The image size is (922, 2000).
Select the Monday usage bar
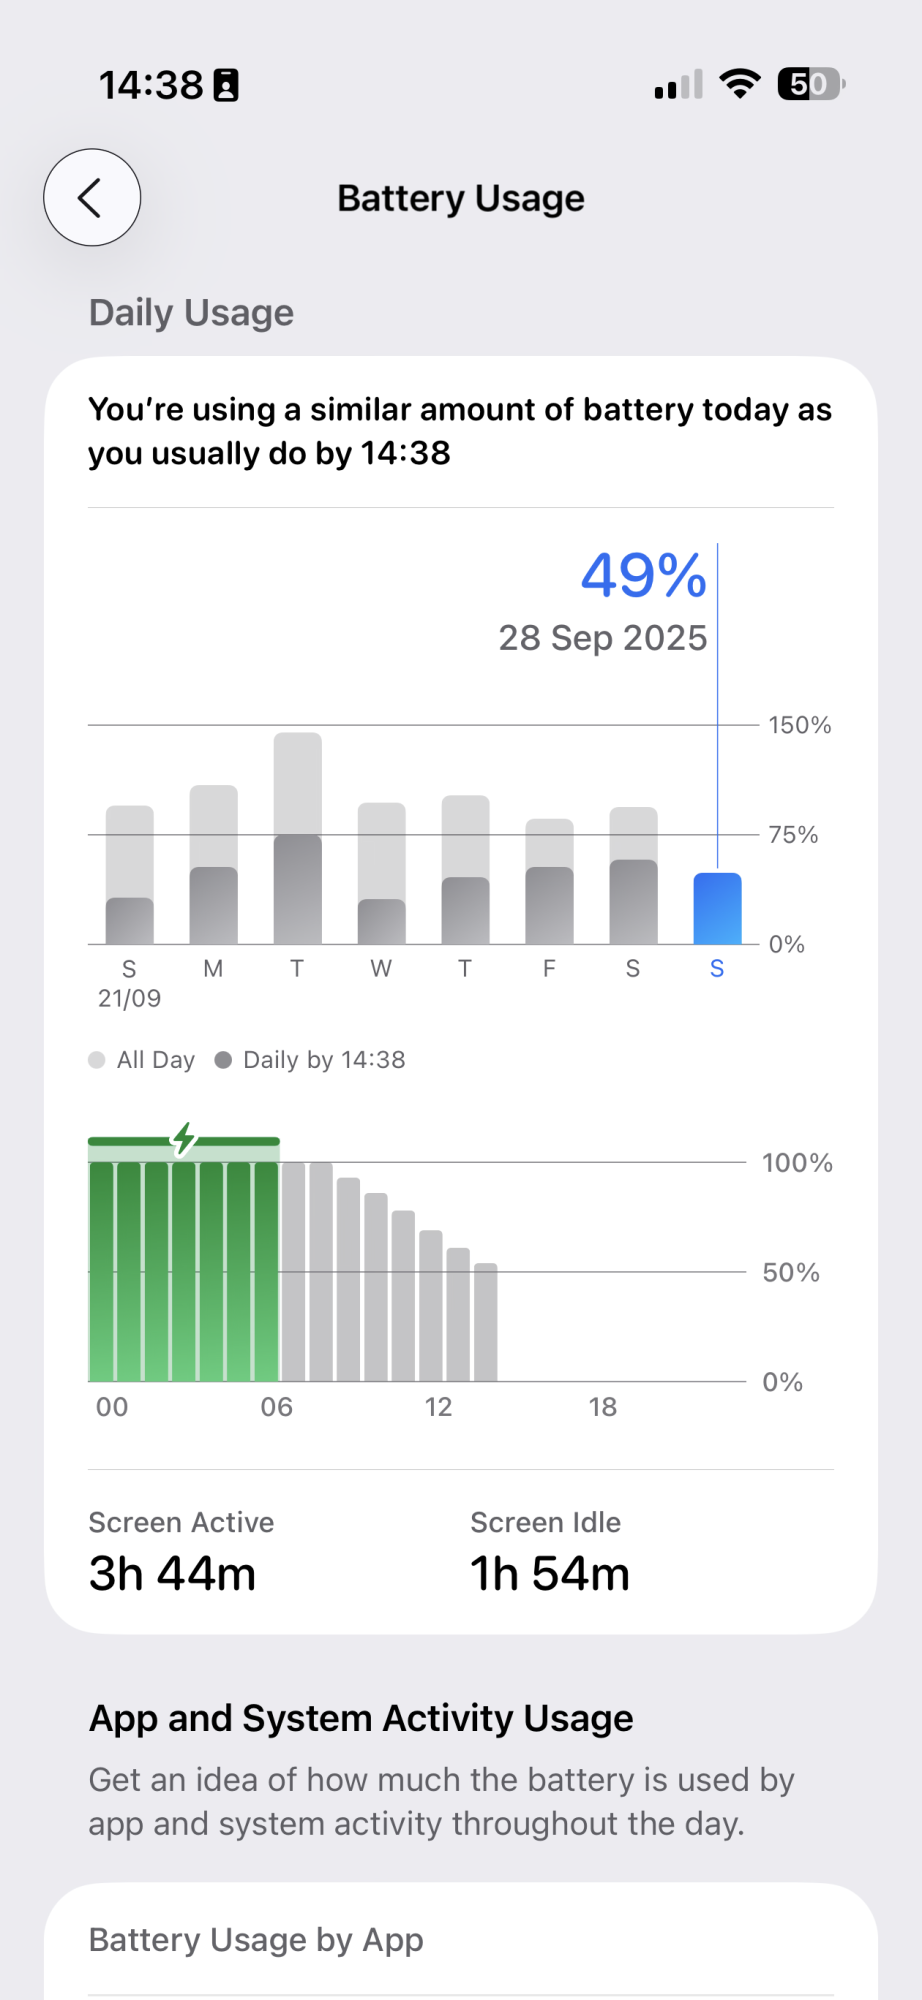(x=214, y=865)
